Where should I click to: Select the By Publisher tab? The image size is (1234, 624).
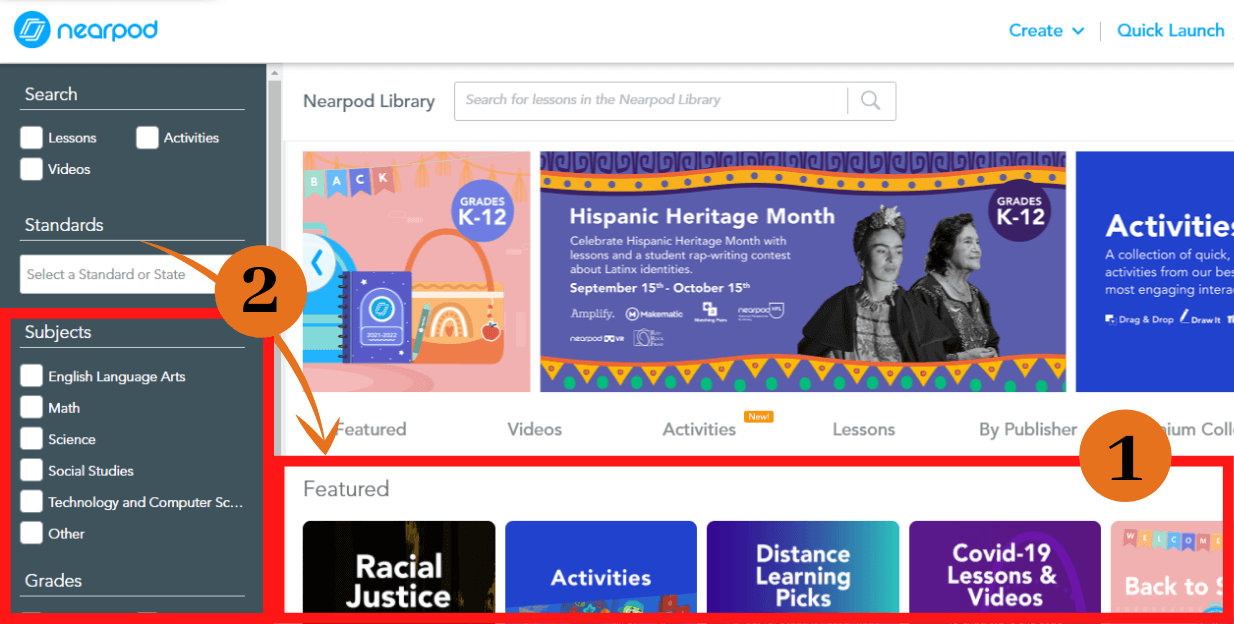tap(1027, 429)
